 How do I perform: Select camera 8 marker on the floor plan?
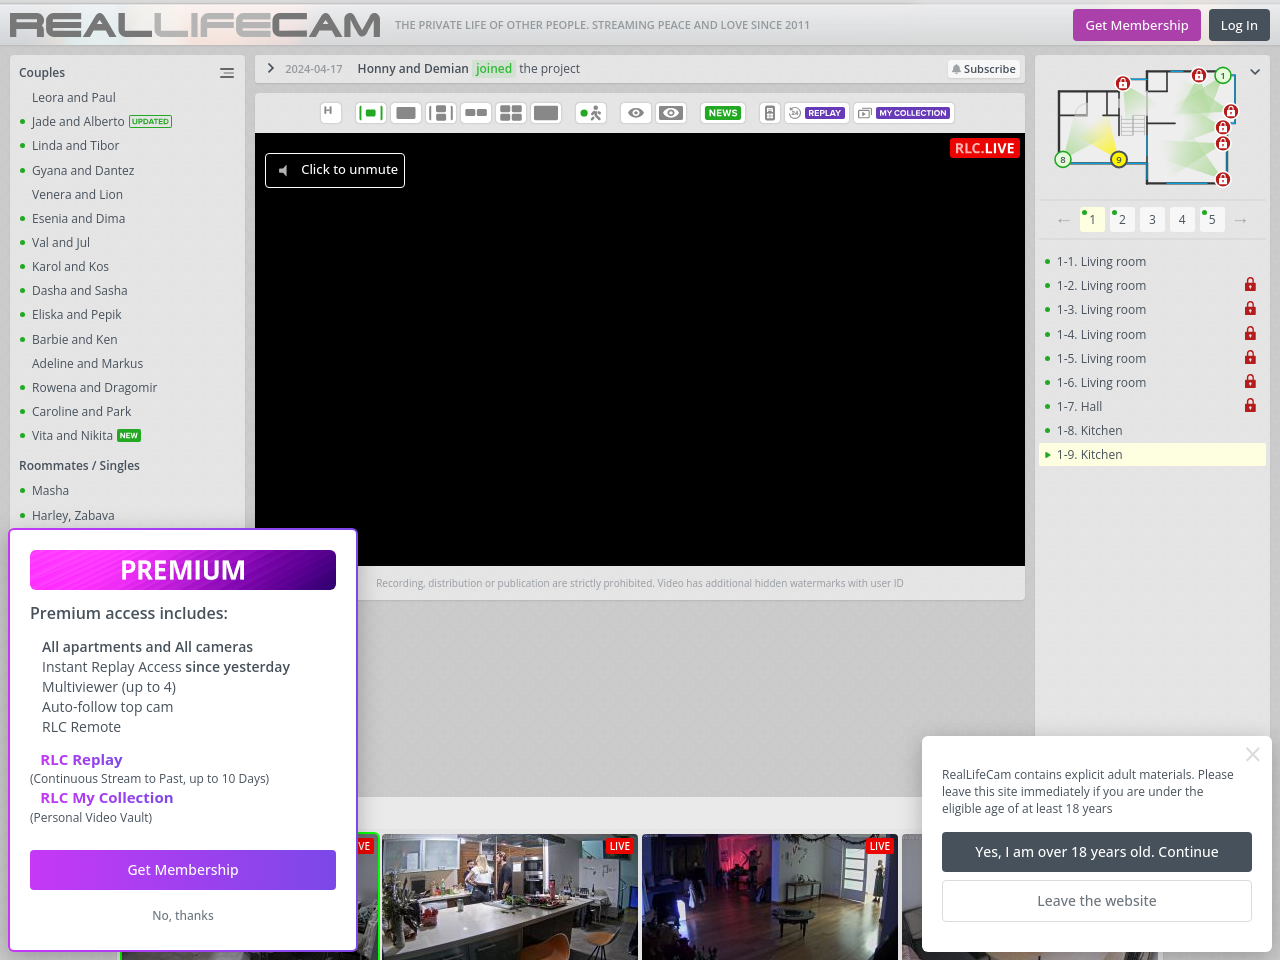click(1063, 159)
